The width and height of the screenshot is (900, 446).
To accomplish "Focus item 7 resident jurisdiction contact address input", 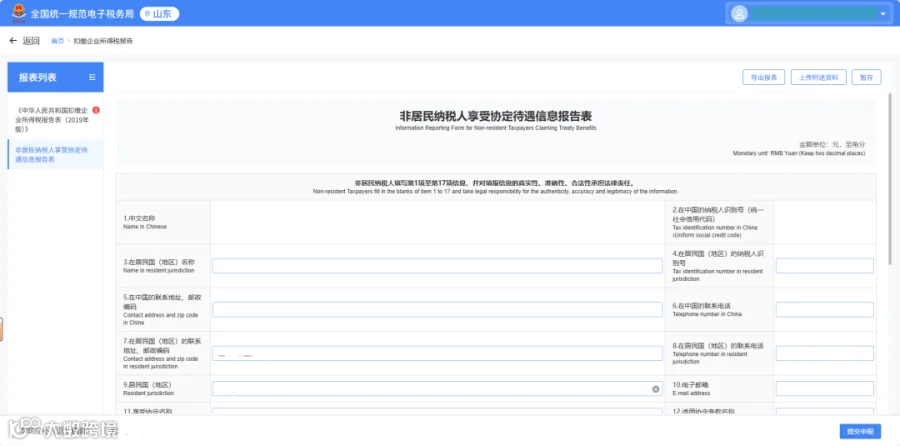I will (437, 354).
